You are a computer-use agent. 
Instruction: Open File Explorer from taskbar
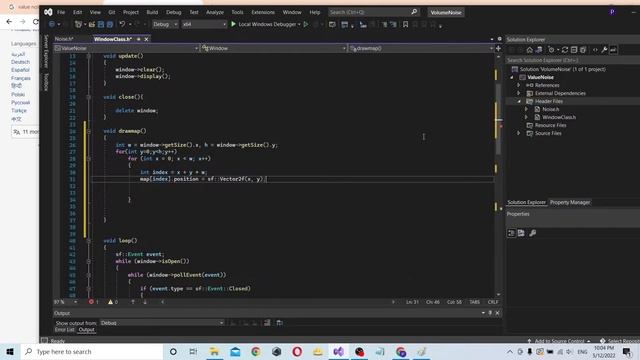[214, 351]
